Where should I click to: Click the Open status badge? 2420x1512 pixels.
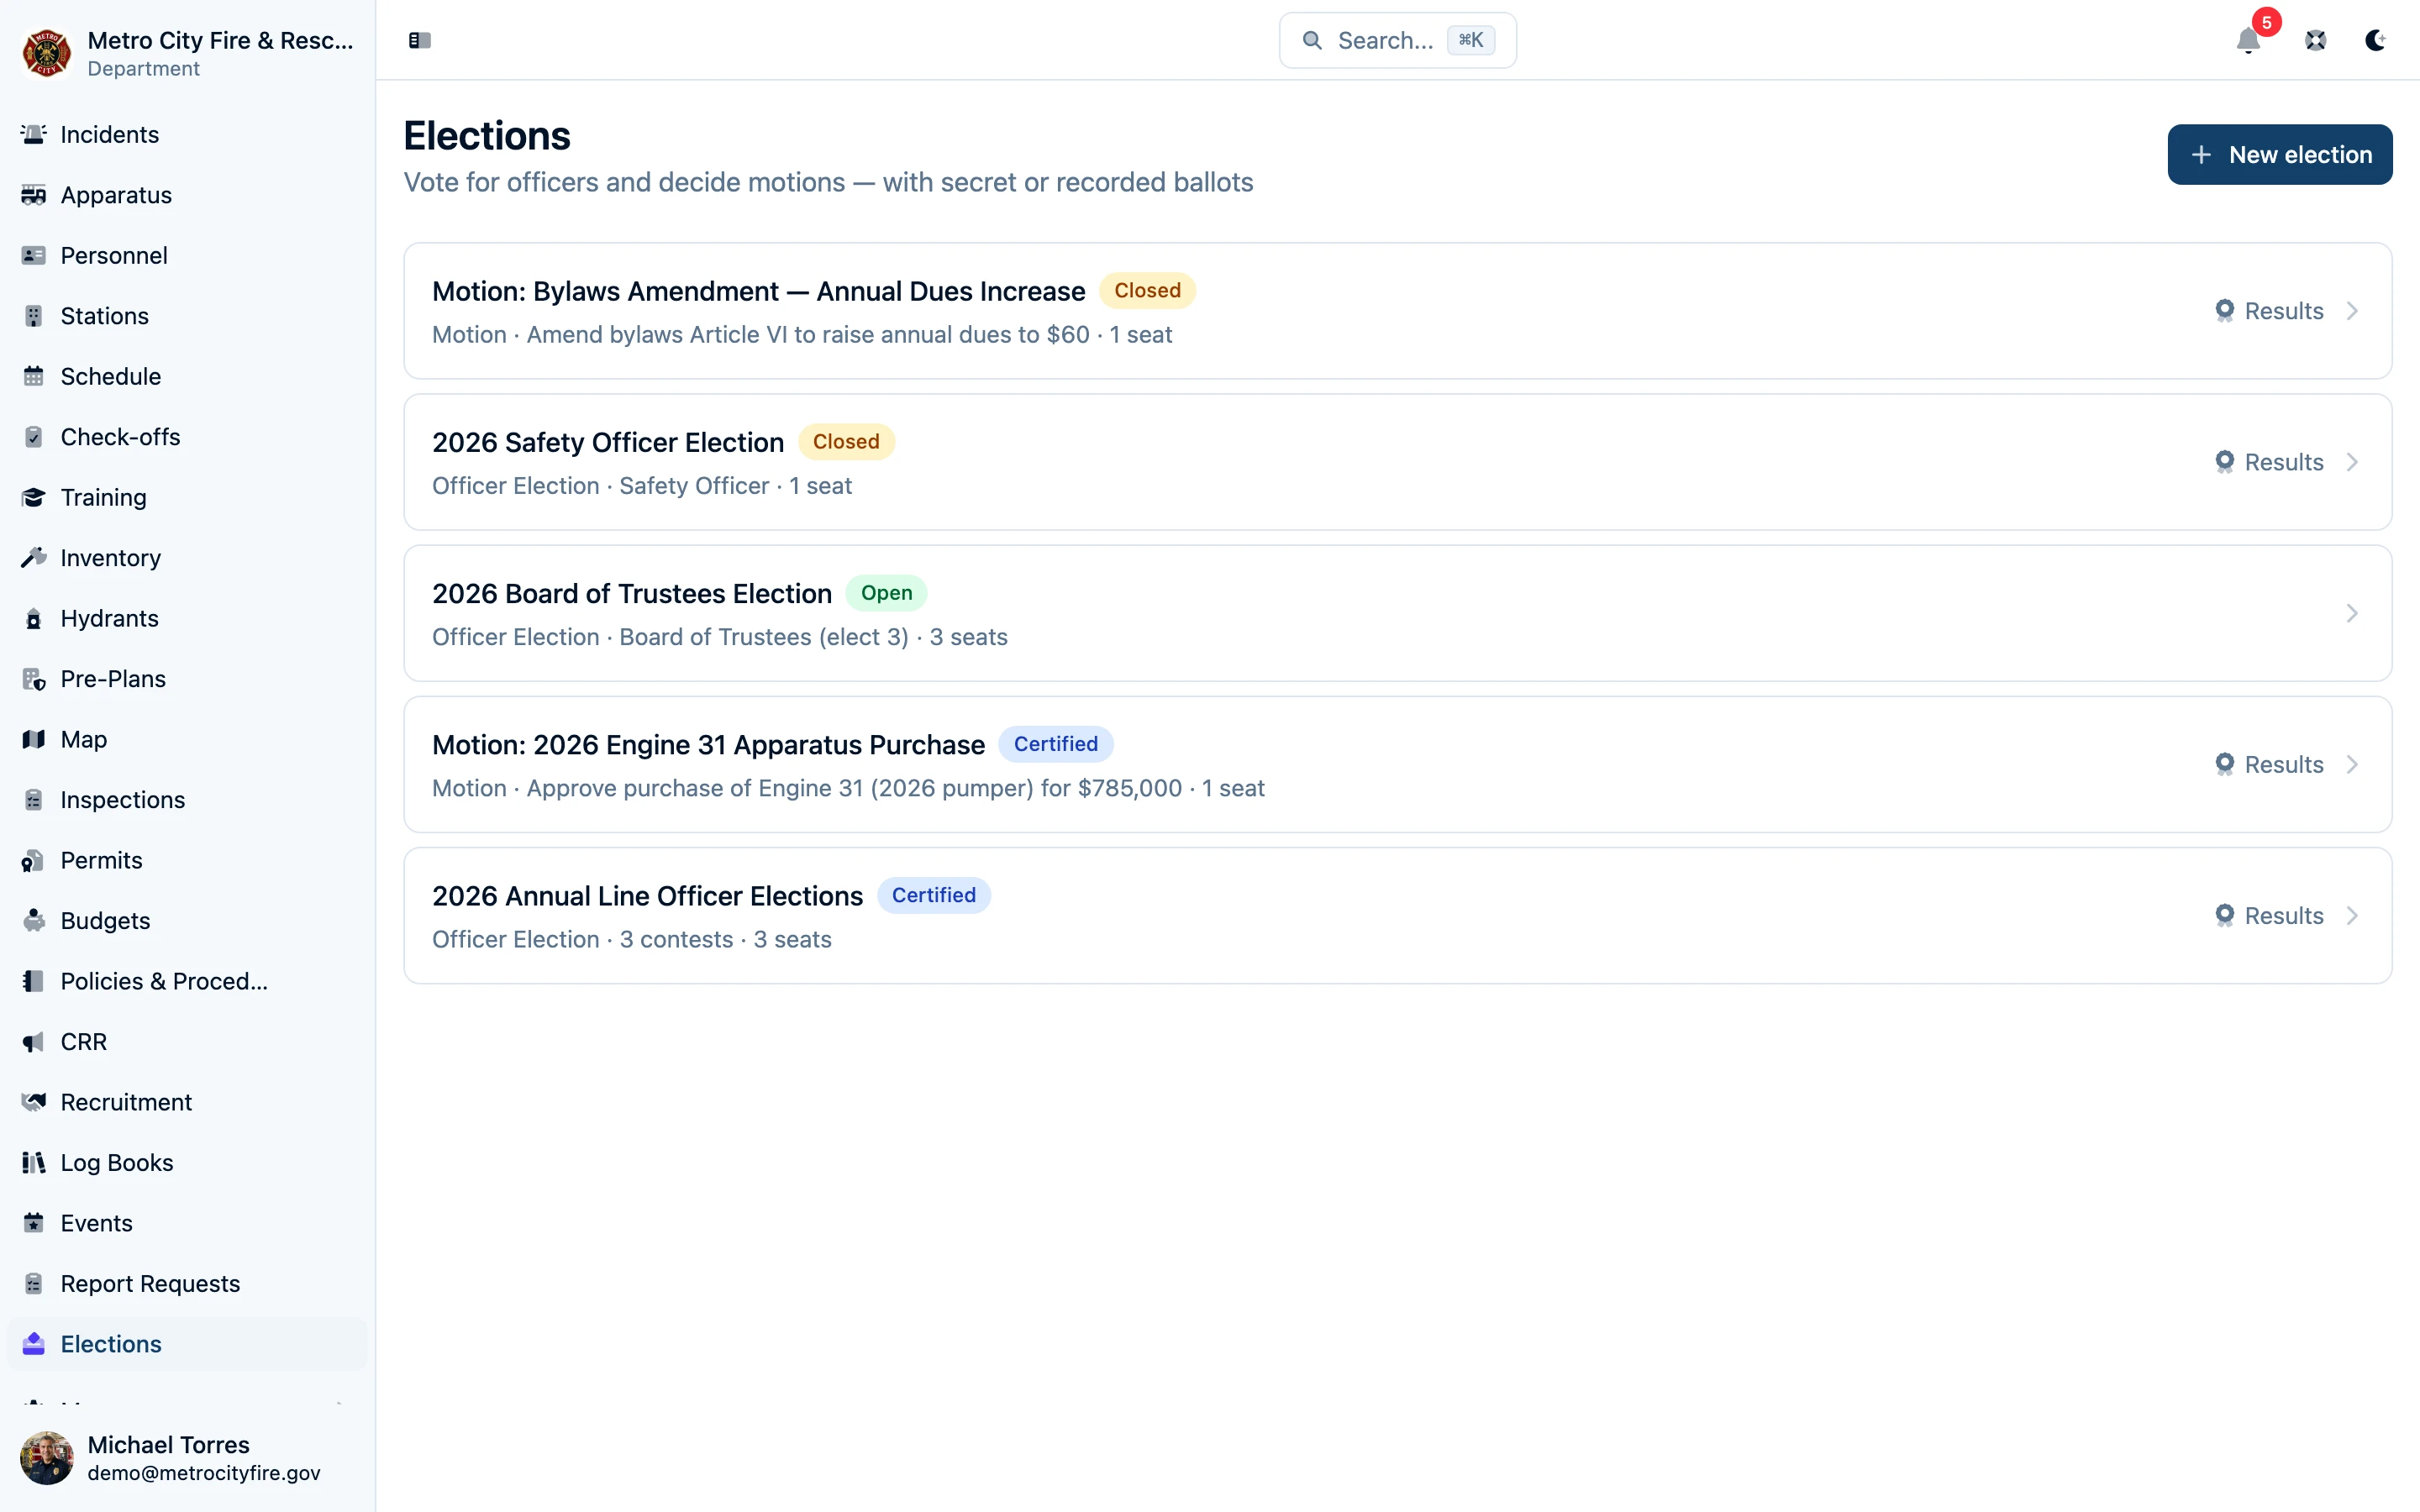pos(886,593)
